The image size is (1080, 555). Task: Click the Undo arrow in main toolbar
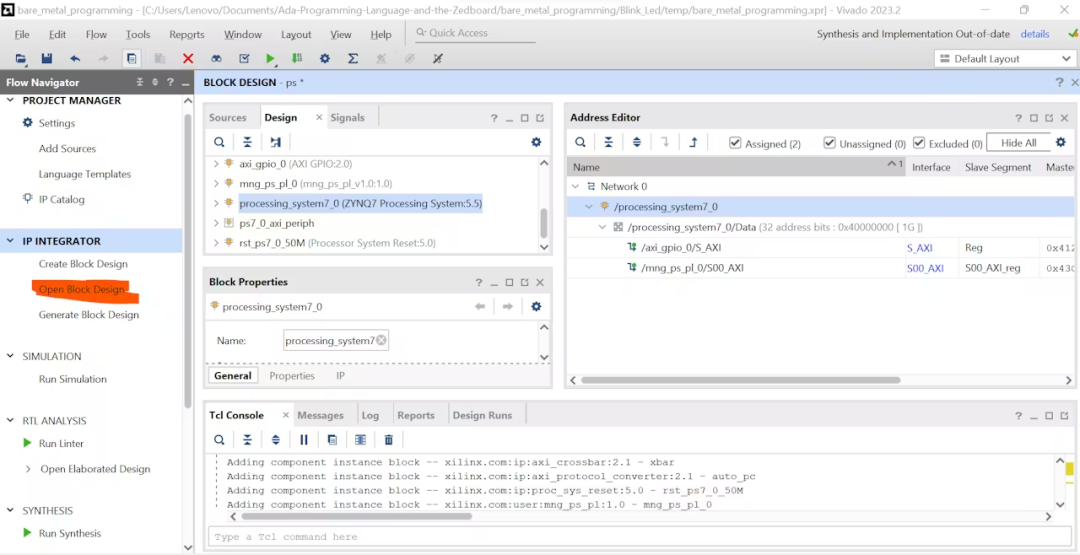75,59
